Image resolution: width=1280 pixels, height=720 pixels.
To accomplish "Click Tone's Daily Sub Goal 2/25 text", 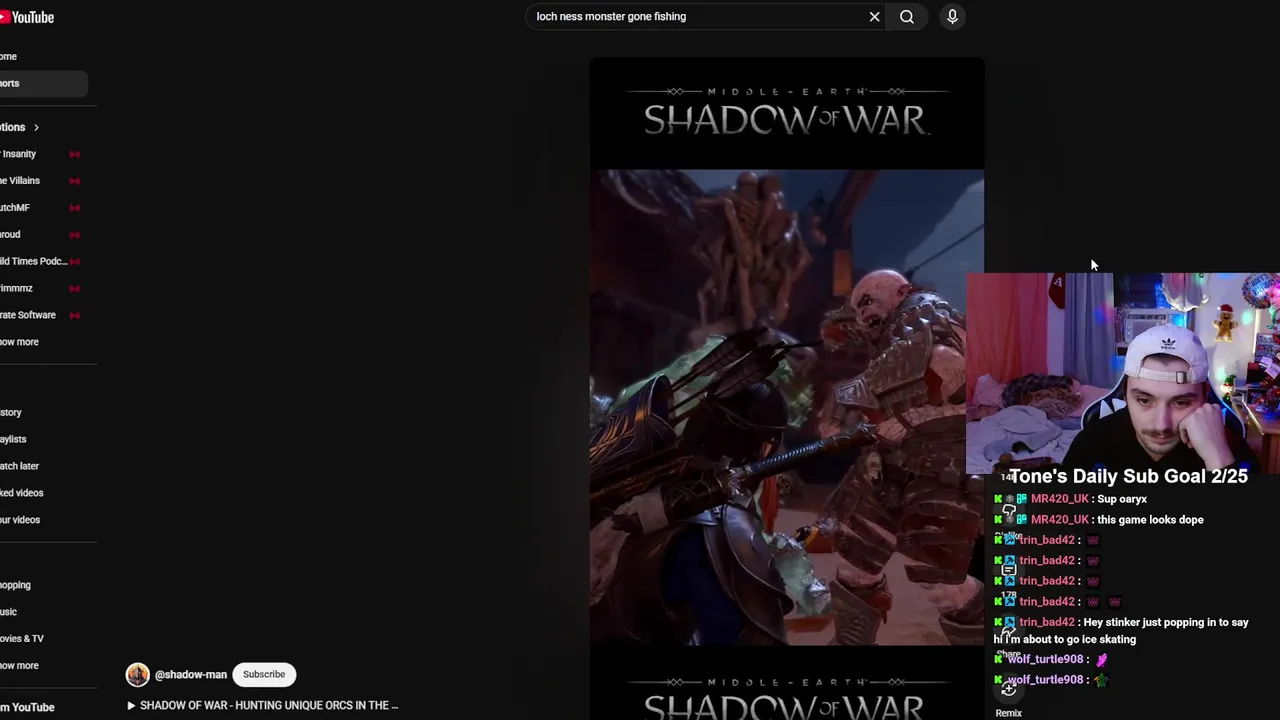I will pos(1128,477).
